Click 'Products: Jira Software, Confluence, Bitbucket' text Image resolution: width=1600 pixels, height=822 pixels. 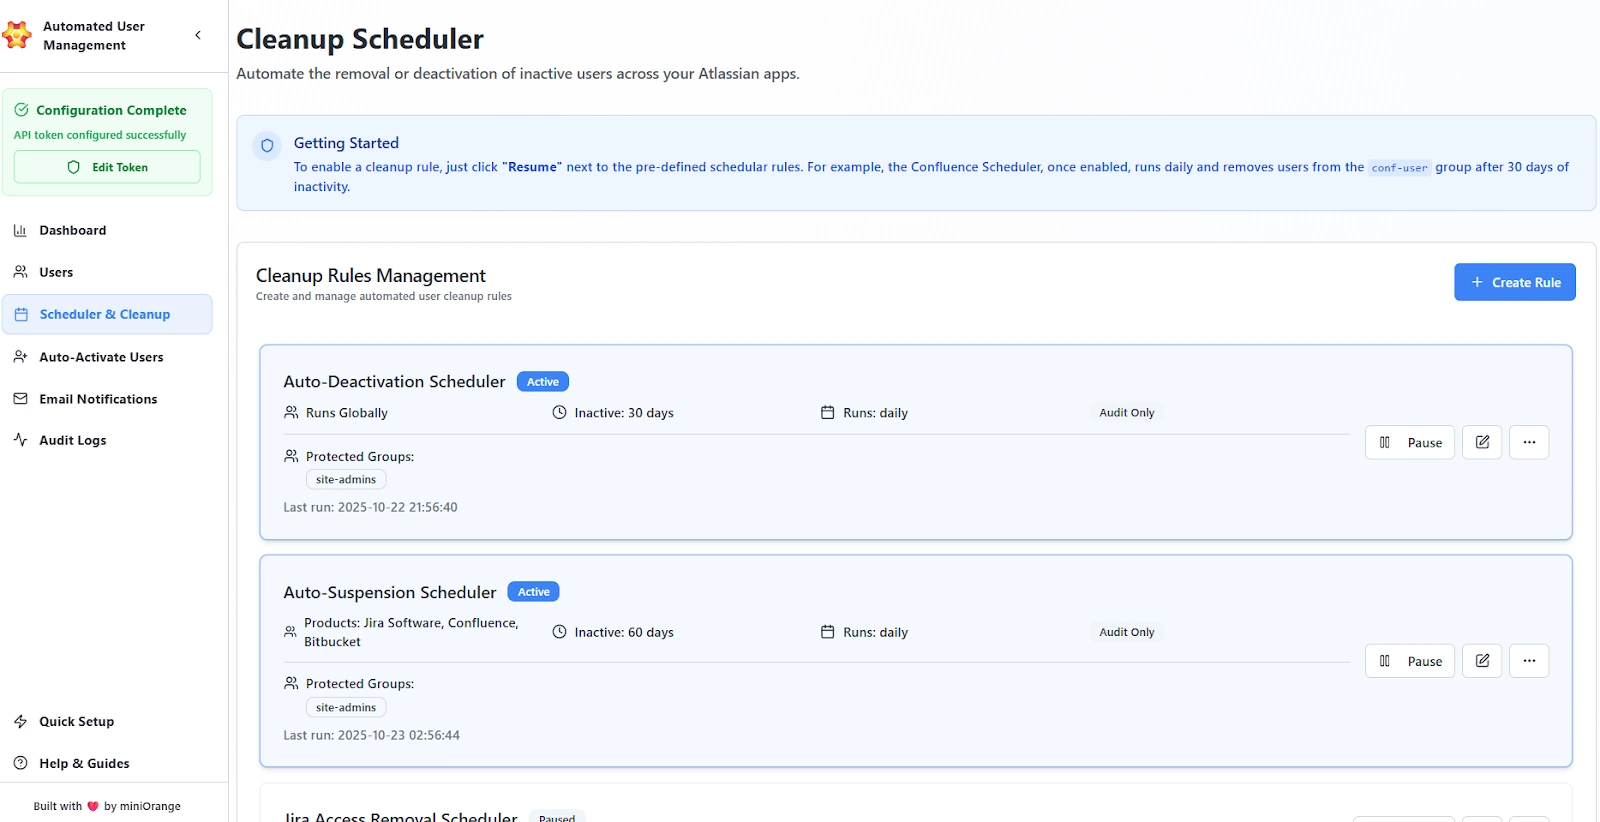411,632
